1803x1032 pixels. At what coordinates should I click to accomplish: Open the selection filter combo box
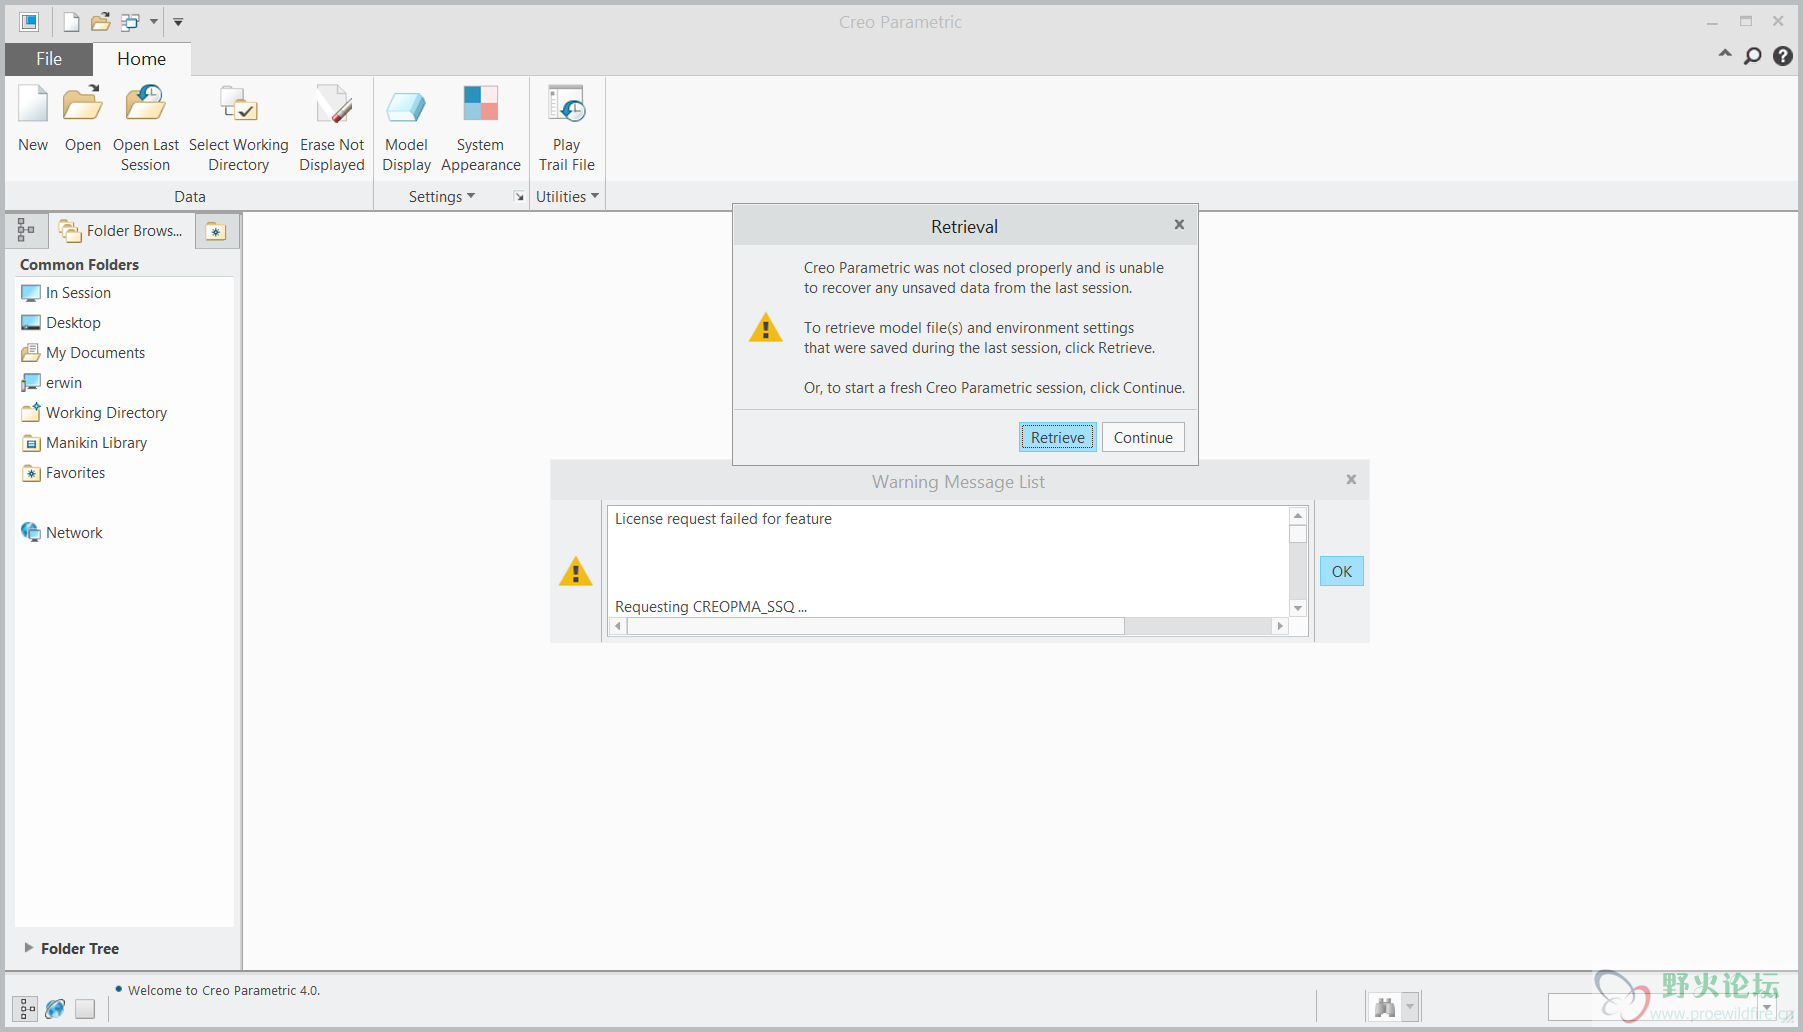[1663, 1007]
